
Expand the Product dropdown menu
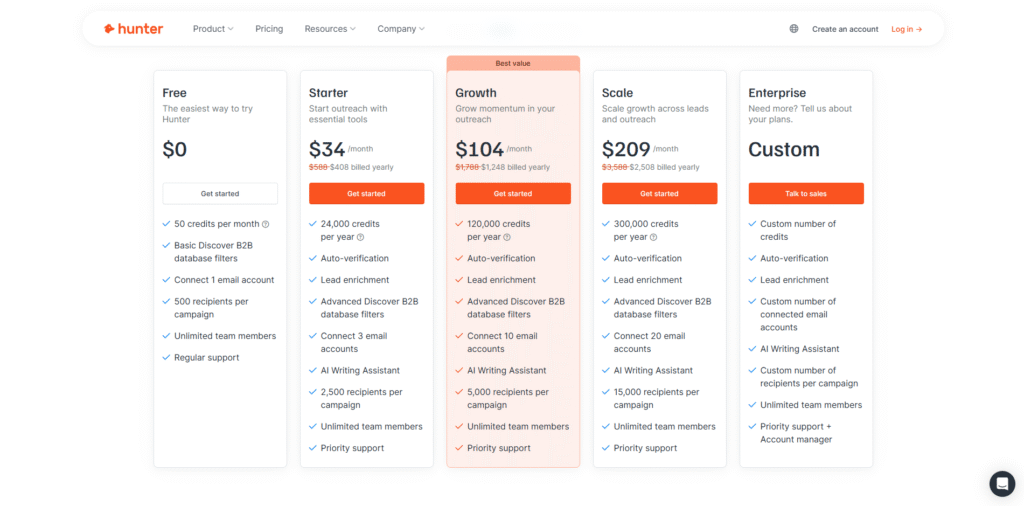(x=213, y=29)
